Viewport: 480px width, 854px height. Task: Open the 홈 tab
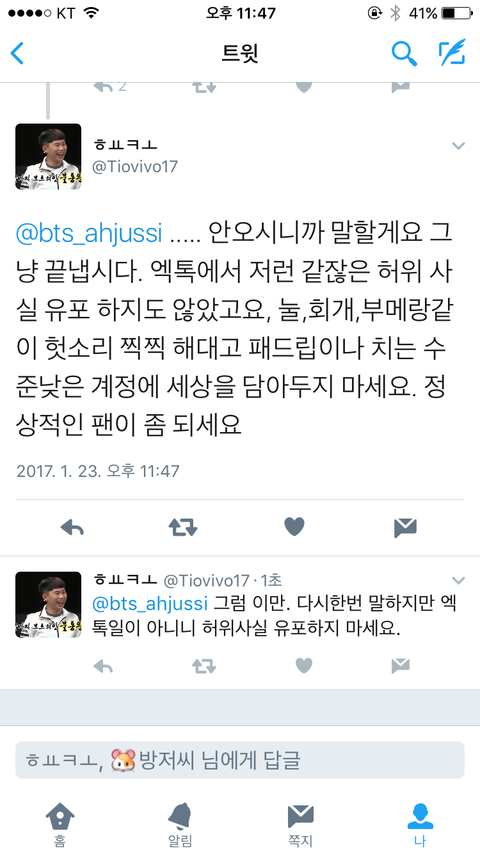[60, 825]
